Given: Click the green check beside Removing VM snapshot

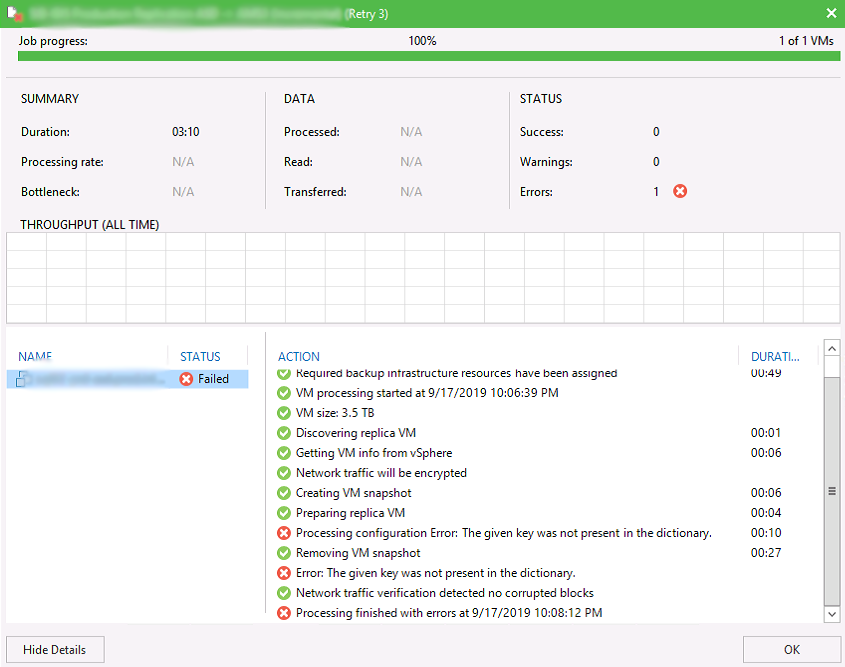Looking at the screenshot, I should (x=284, y=553).
